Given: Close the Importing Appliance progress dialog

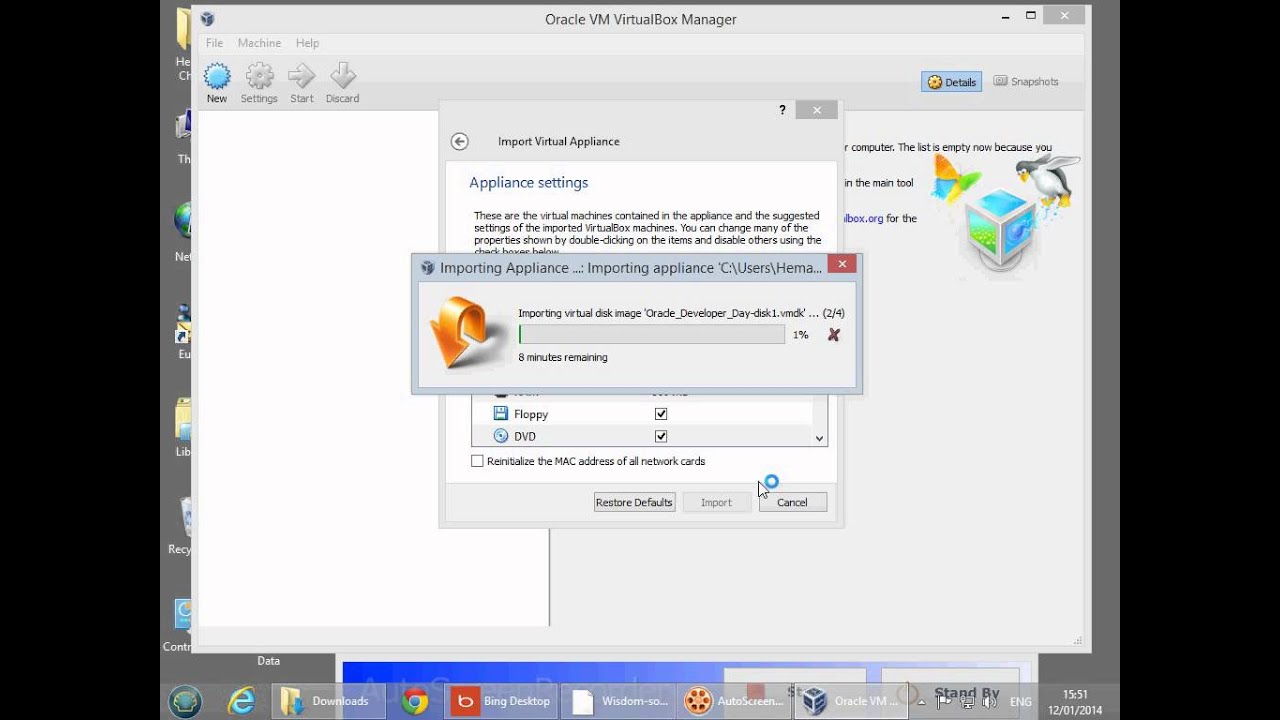Looking at the screenshot, I should (842, 265).
